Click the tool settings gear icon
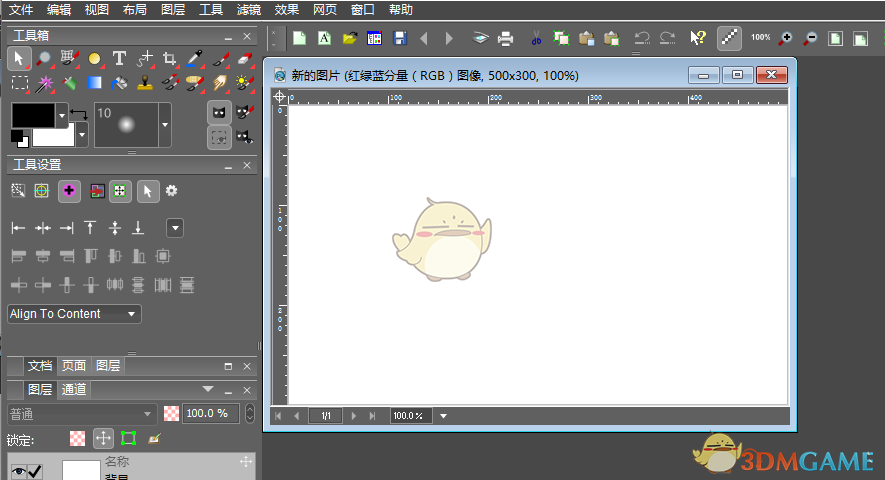The height and width of the screenshot is (480, 885). pyautogui.click(x=172, y=191)
